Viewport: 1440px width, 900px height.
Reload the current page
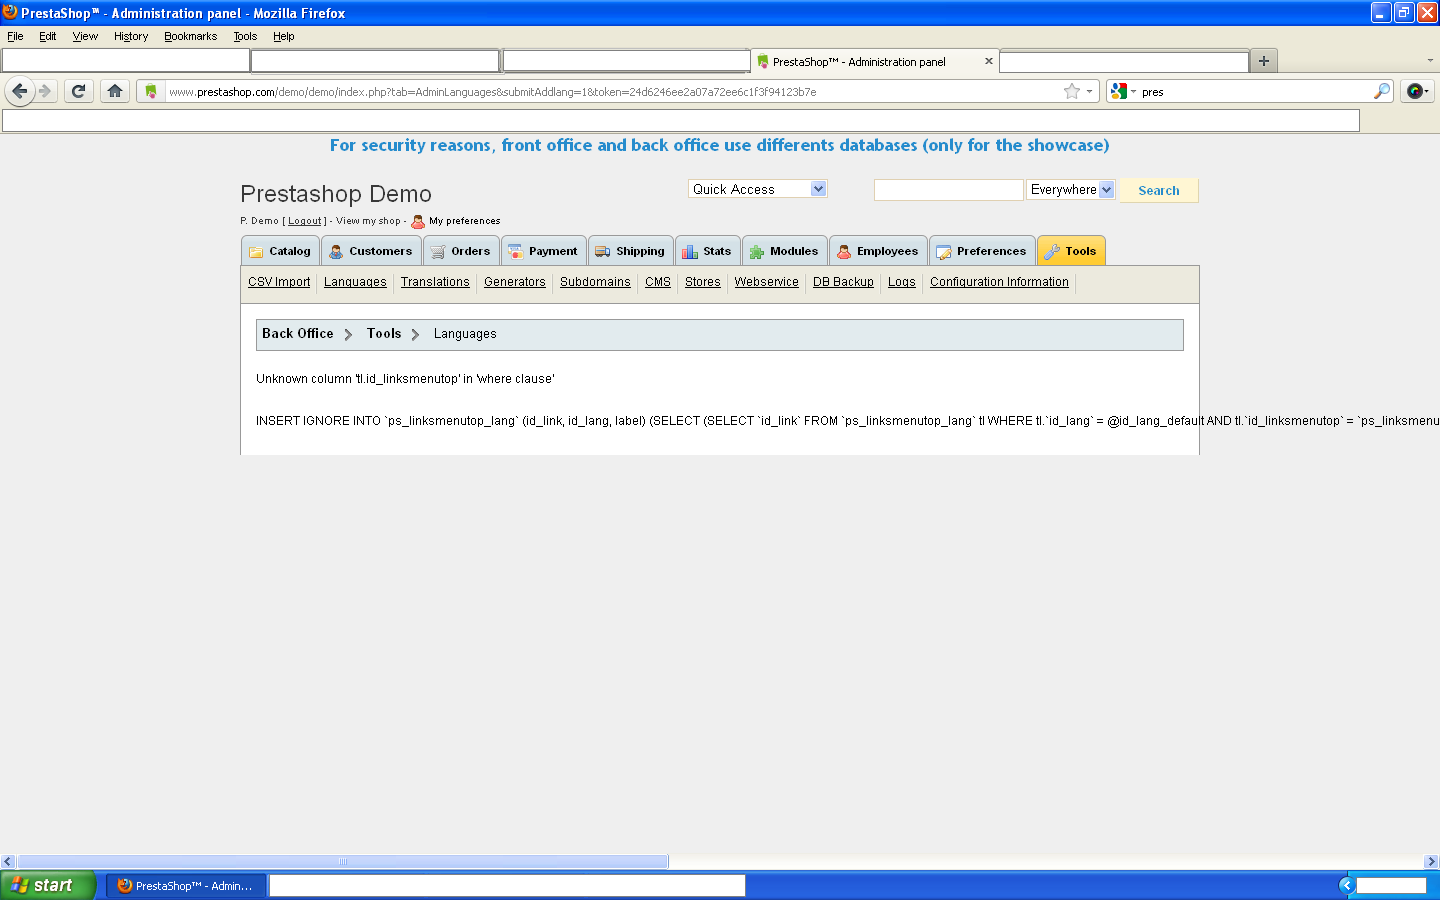pyautogui.click(x=79, y=91)
